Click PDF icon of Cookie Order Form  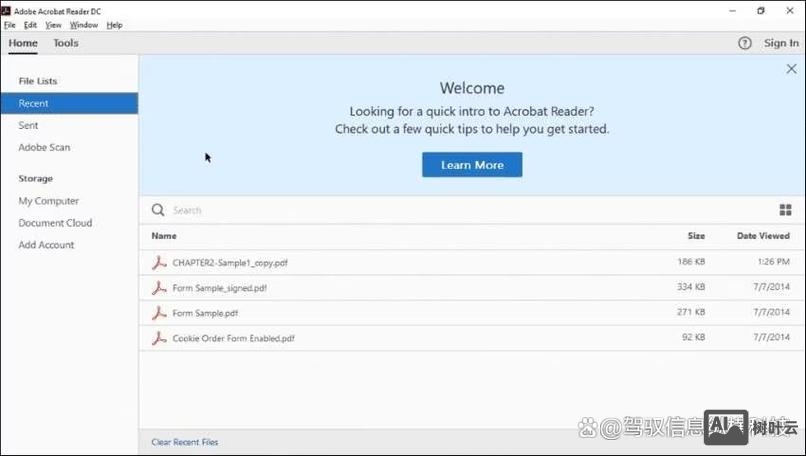pos(158,338)
